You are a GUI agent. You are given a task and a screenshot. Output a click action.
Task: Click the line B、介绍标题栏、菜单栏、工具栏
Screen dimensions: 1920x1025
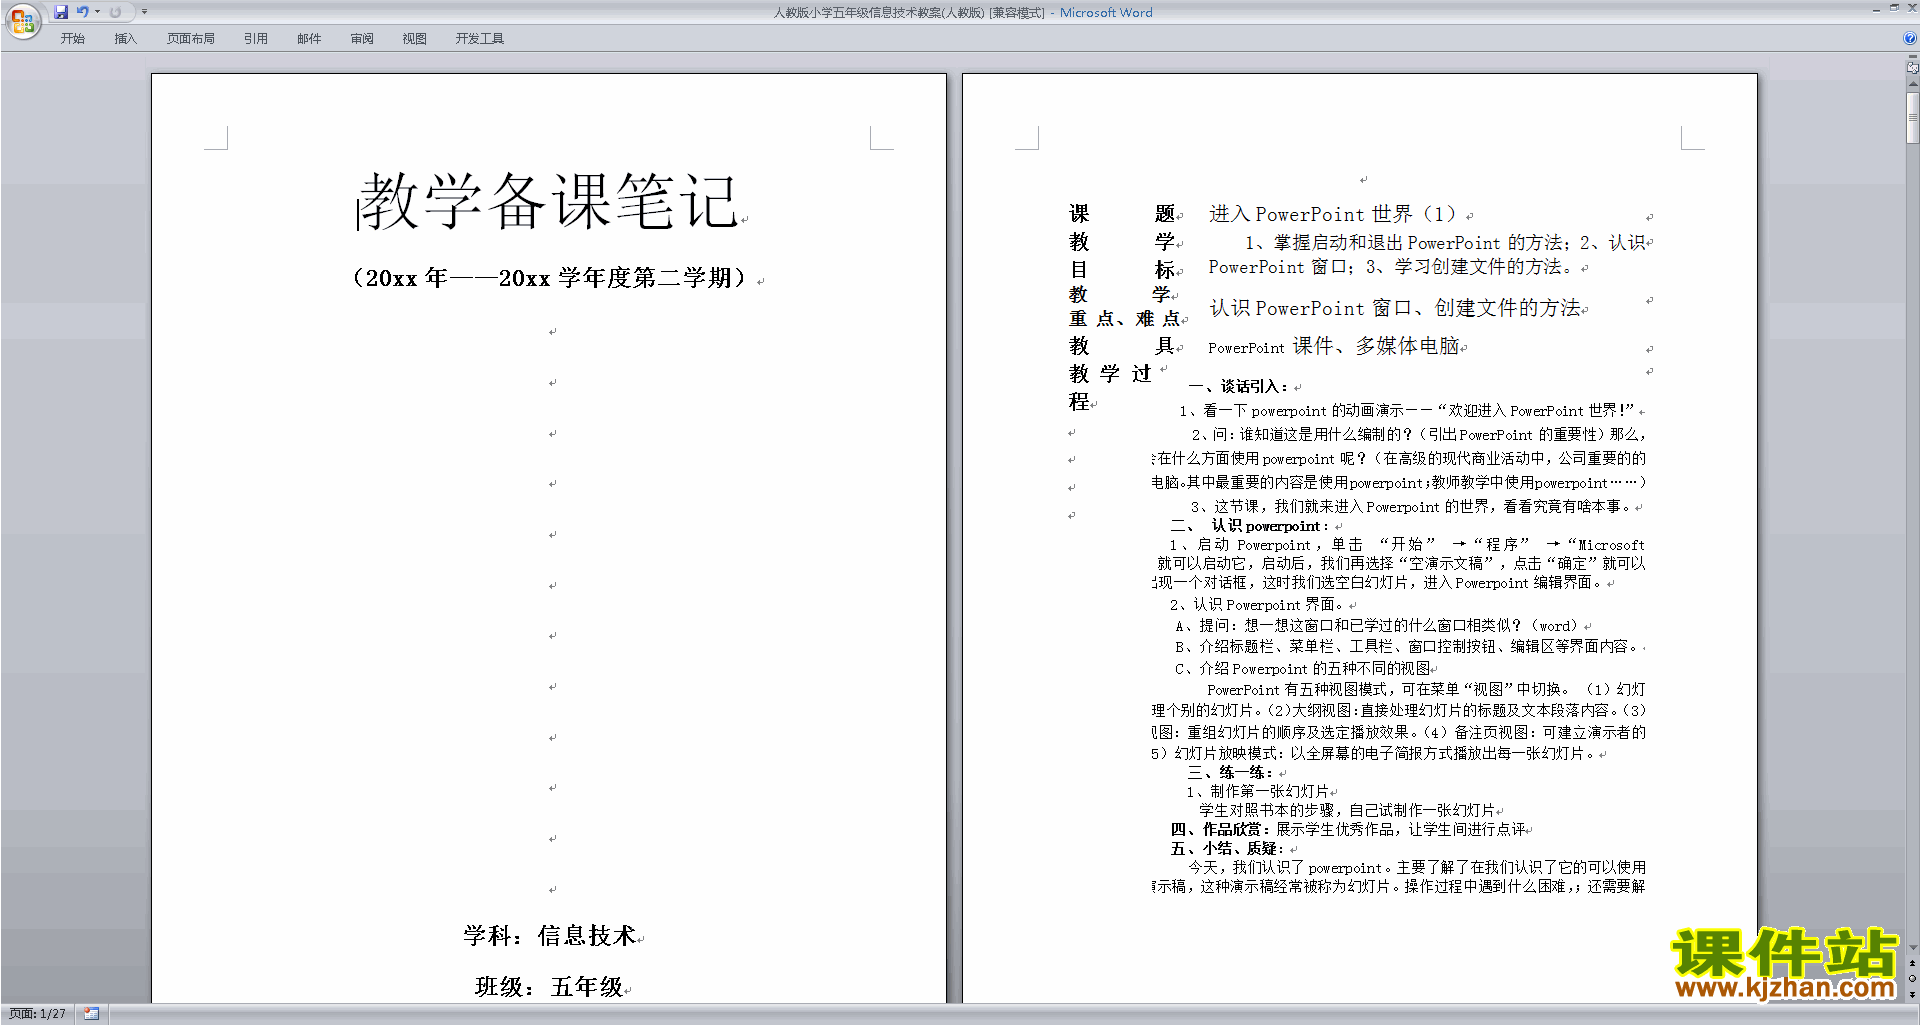(1407, 646)
